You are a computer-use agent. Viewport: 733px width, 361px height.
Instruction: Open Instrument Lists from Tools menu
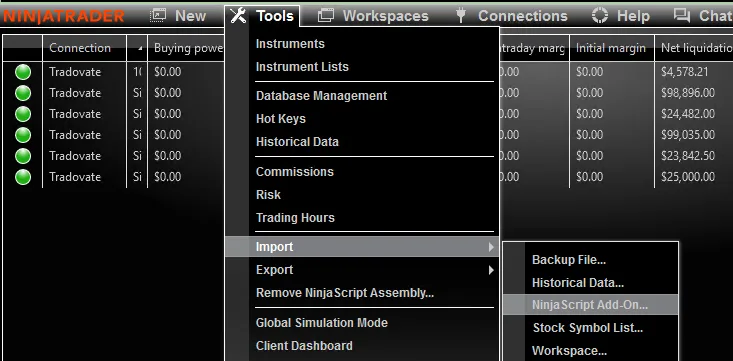click(x=302, y=66)
